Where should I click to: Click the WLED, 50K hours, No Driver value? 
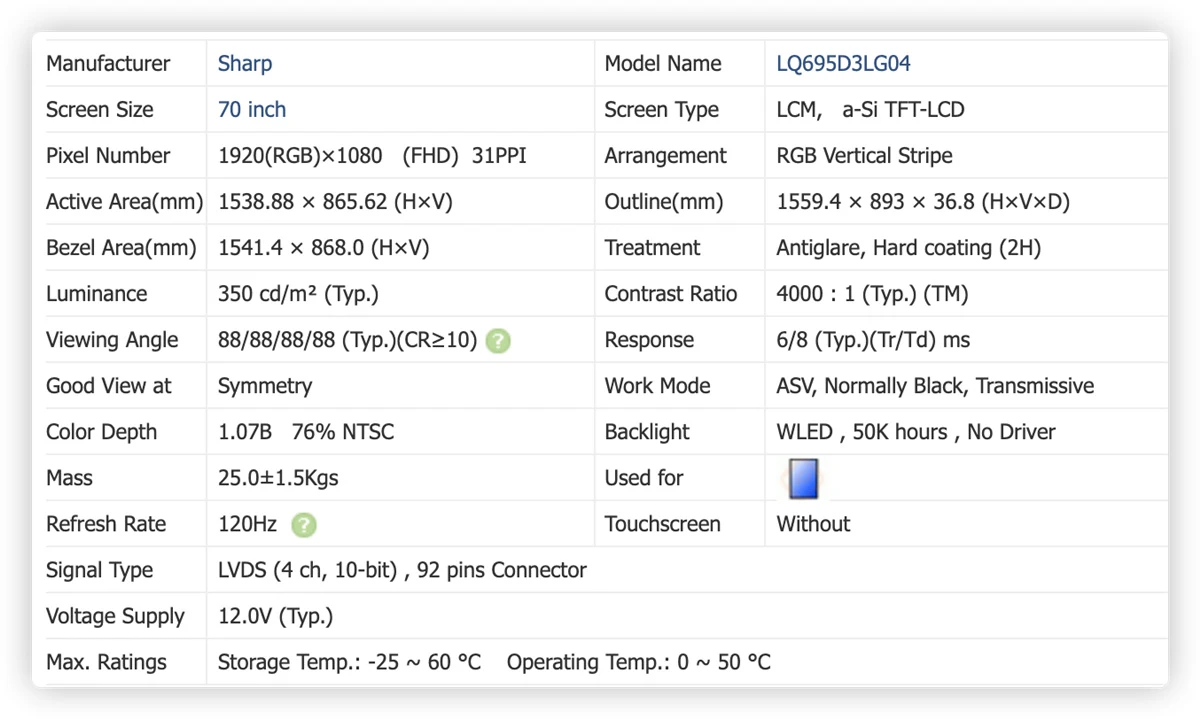pos(916,431)
